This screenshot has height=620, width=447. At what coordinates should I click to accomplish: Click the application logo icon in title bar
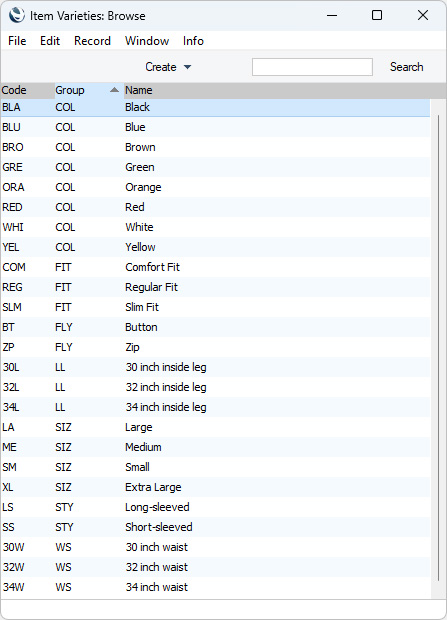17,15
